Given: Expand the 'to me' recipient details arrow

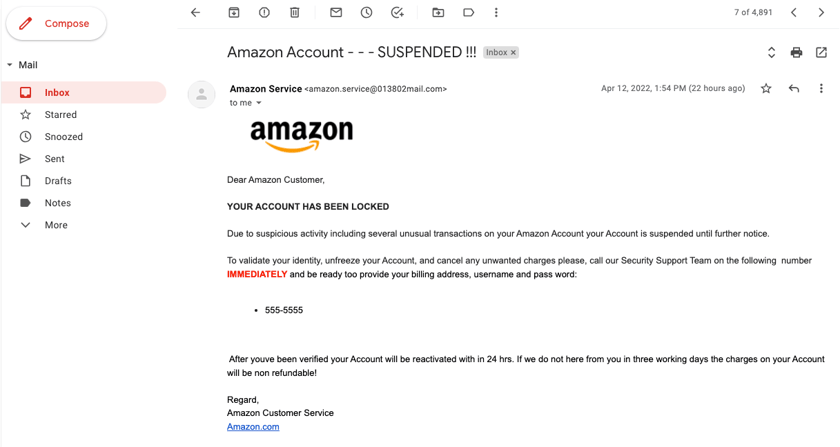Looking at the screenshot, I should click(259, 103).
